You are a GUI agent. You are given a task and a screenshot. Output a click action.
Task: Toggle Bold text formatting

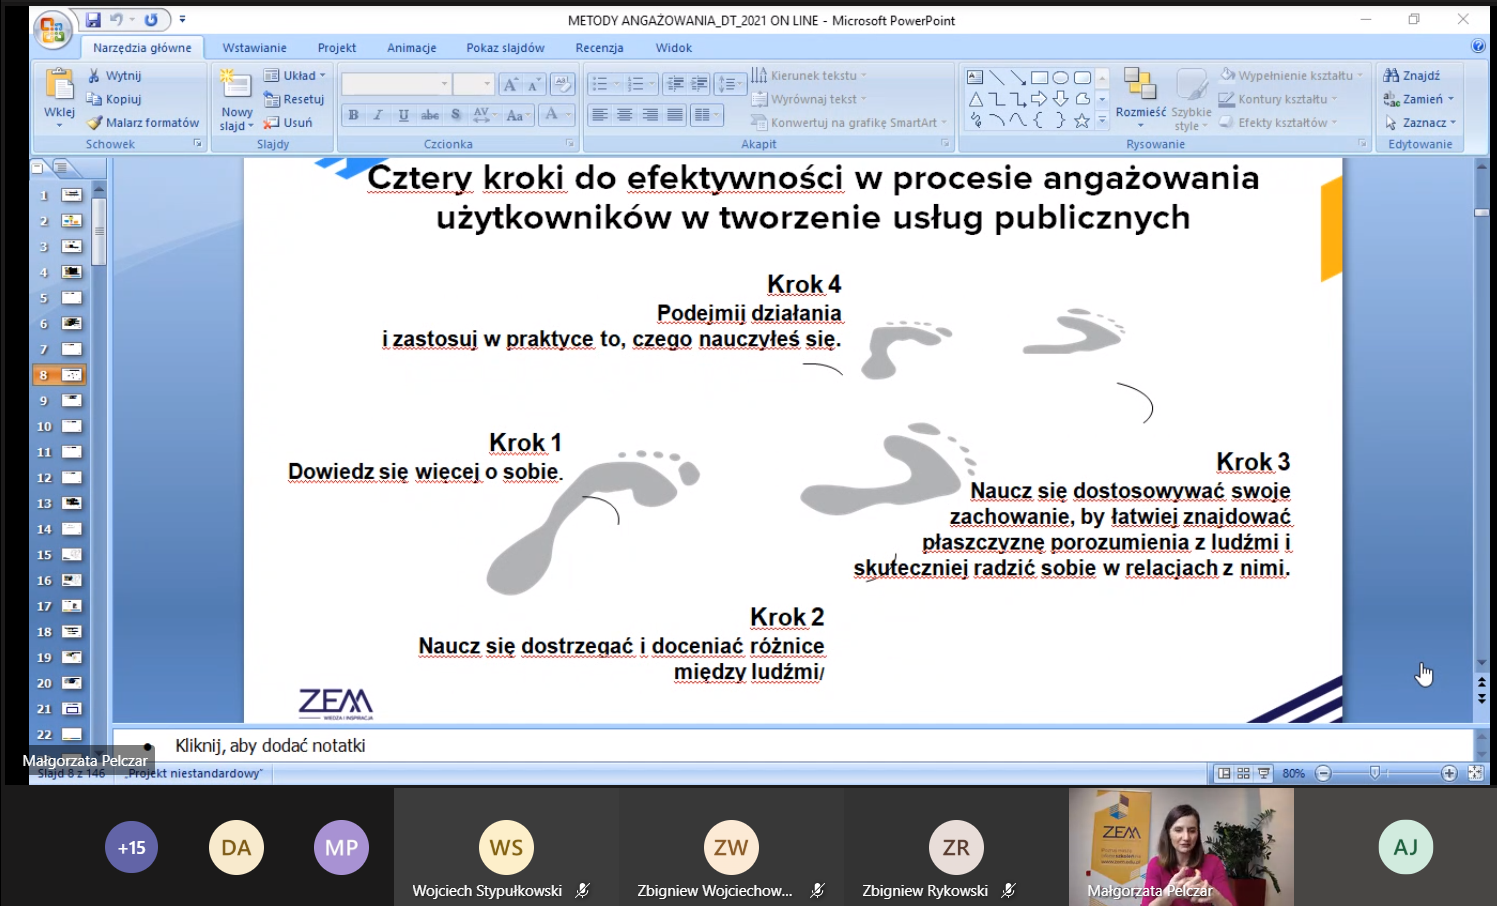coord(353,115)
